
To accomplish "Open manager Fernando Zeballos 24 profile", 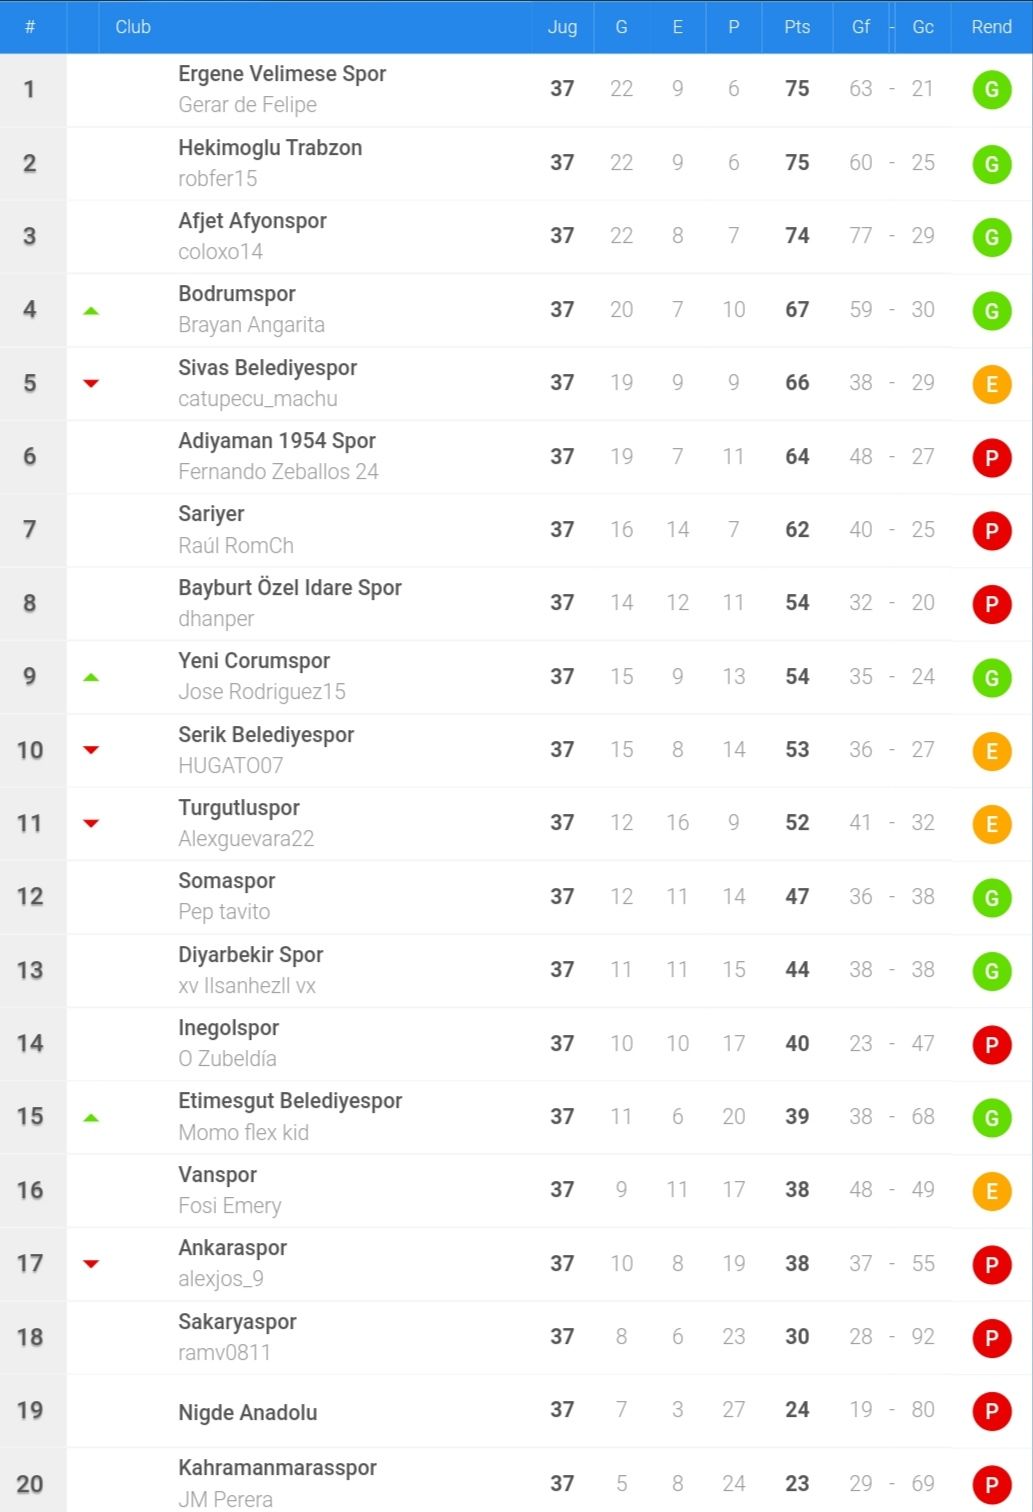I will [278, 472].
